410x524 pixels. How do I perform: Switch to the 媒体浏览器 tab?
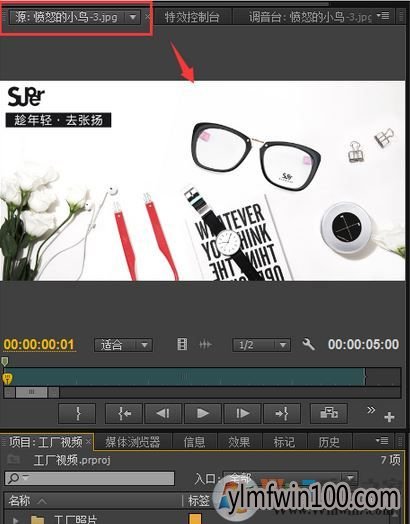click(133, 442)
